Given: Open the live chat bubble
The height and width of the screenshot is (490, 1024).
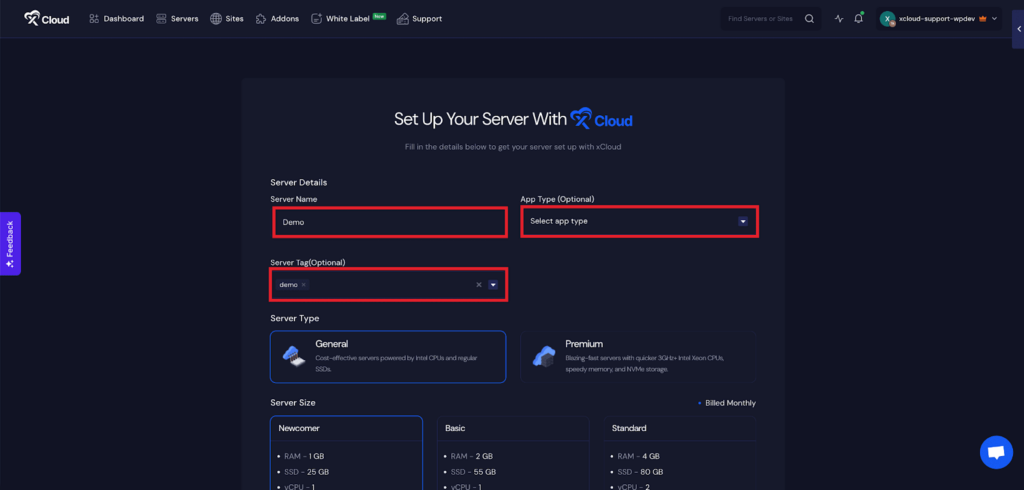Looking at the screenshot, I should pyautogui.click(x=996, y=452).
